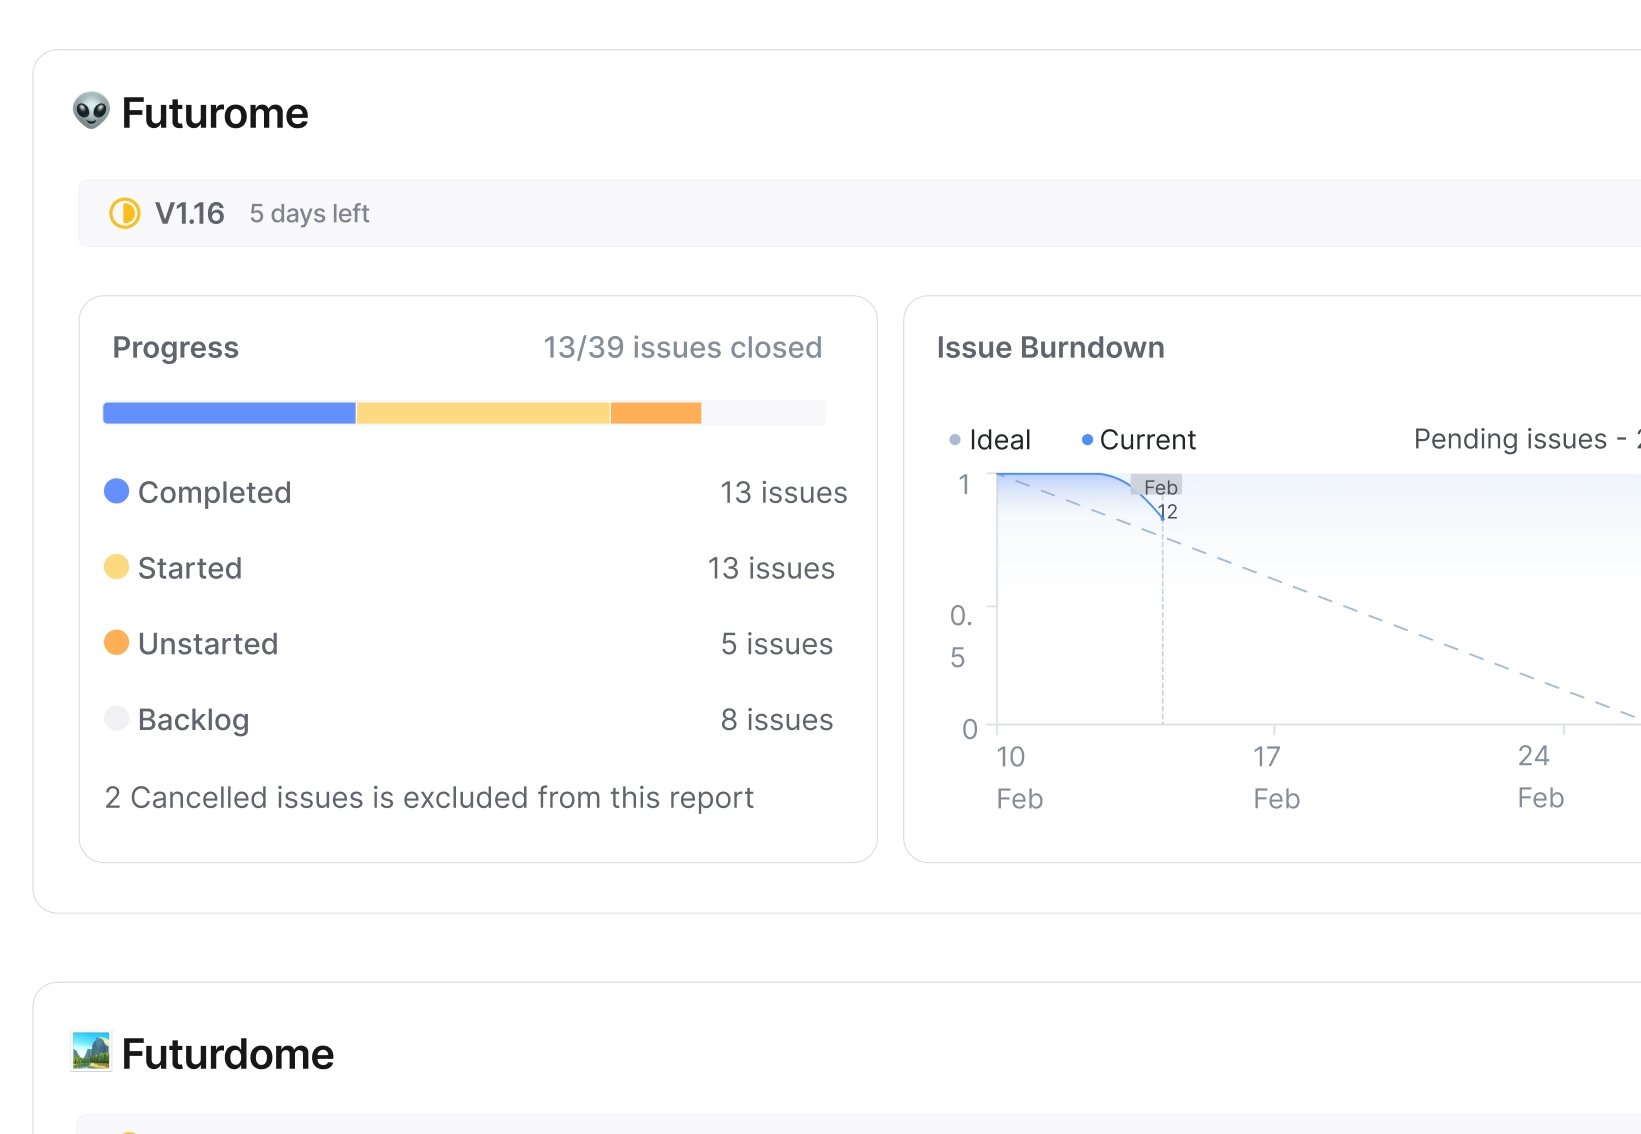Toggle the Ideal series label
Image resolution: width=1641 pixels, height=1134 pixels.
[x=999, y=440]
